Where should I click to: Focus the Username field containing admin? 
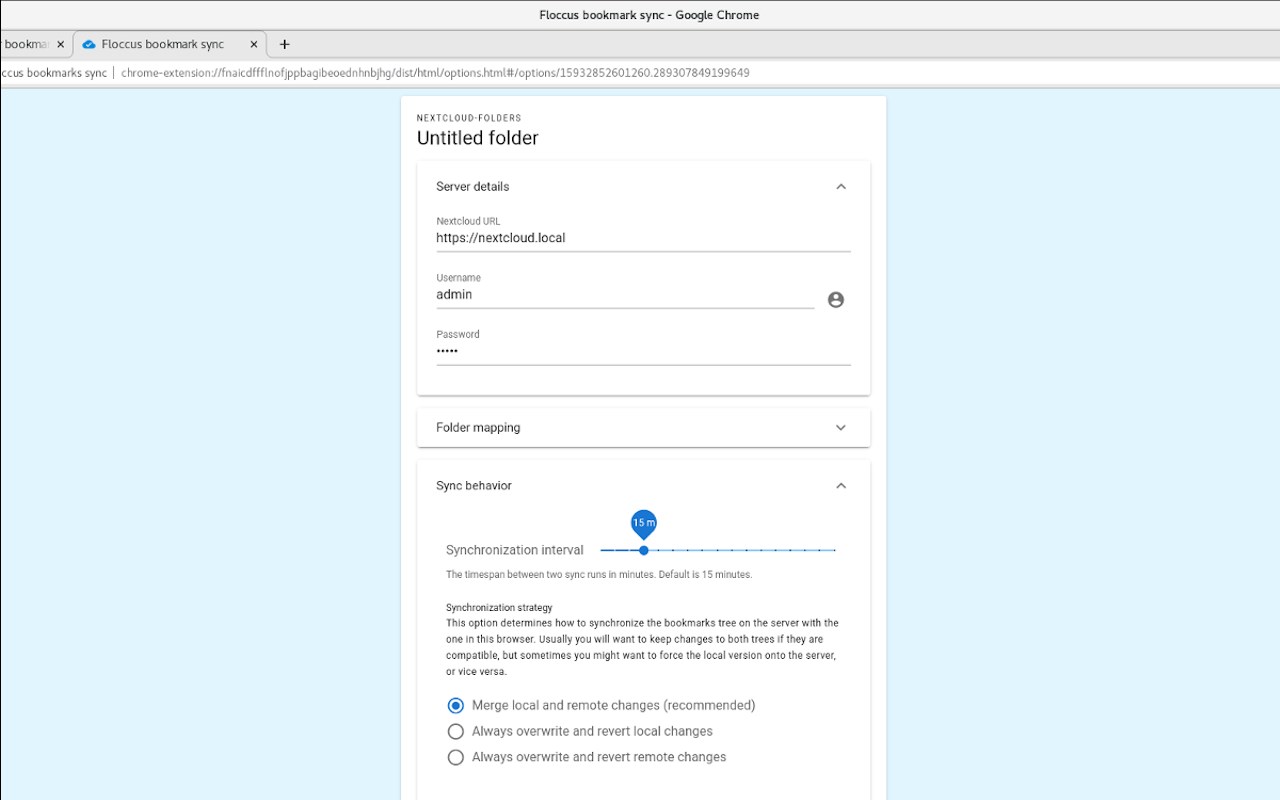[x=625, y=295]
